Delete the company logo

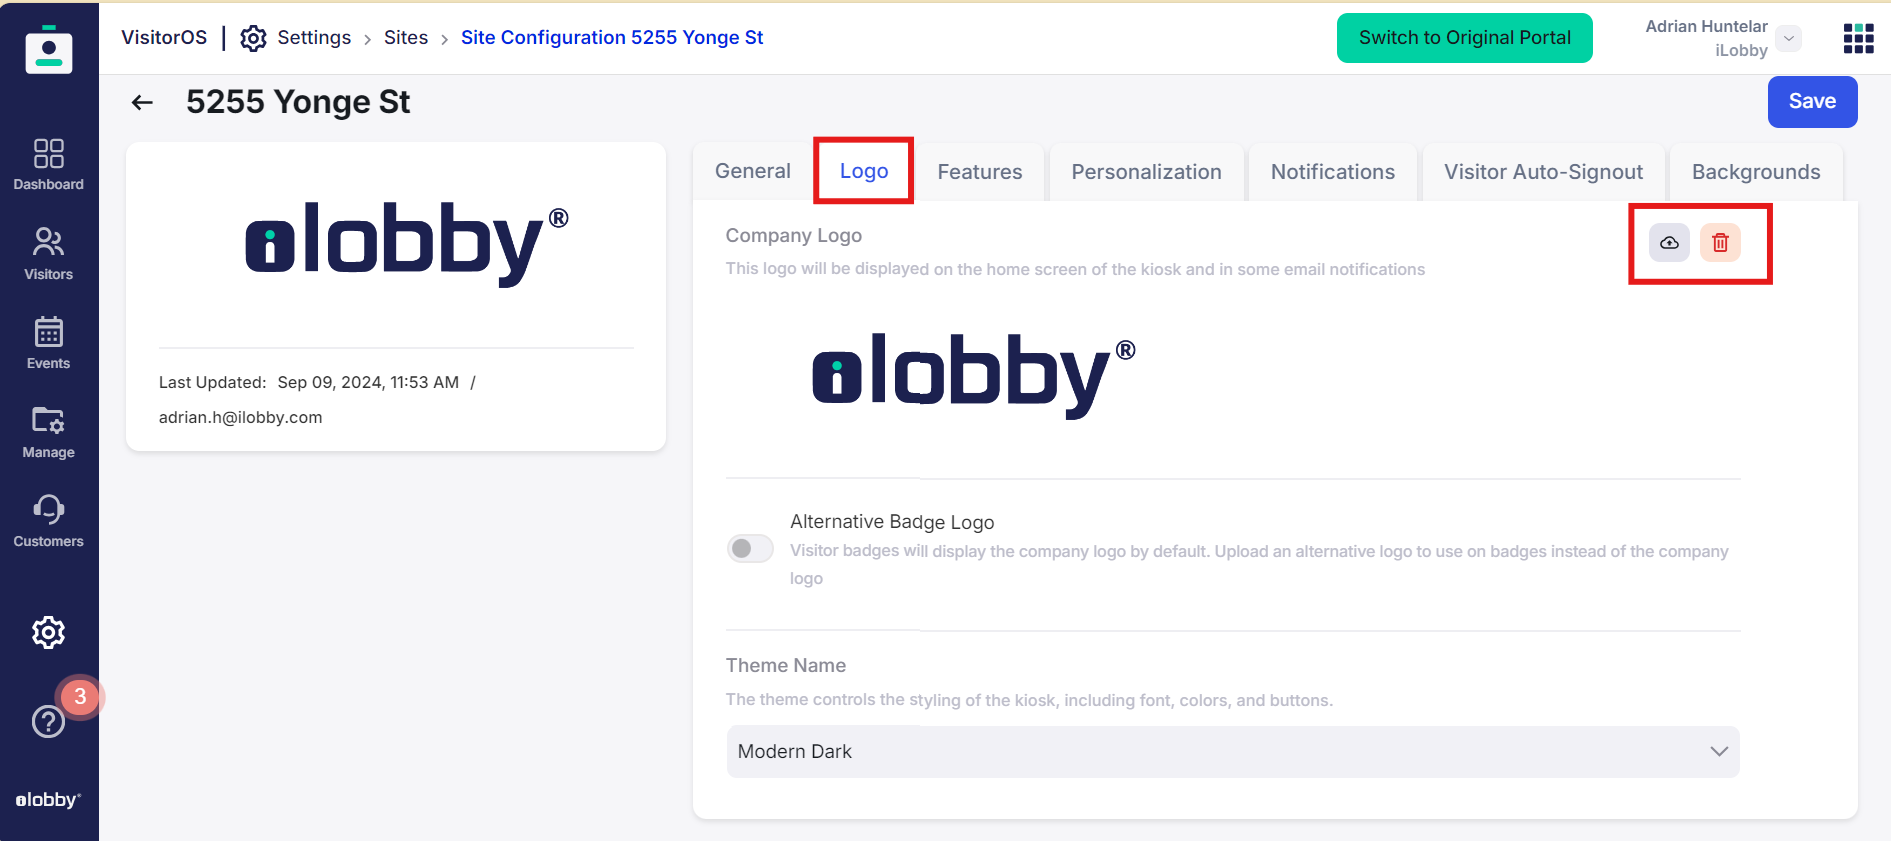1720,243
